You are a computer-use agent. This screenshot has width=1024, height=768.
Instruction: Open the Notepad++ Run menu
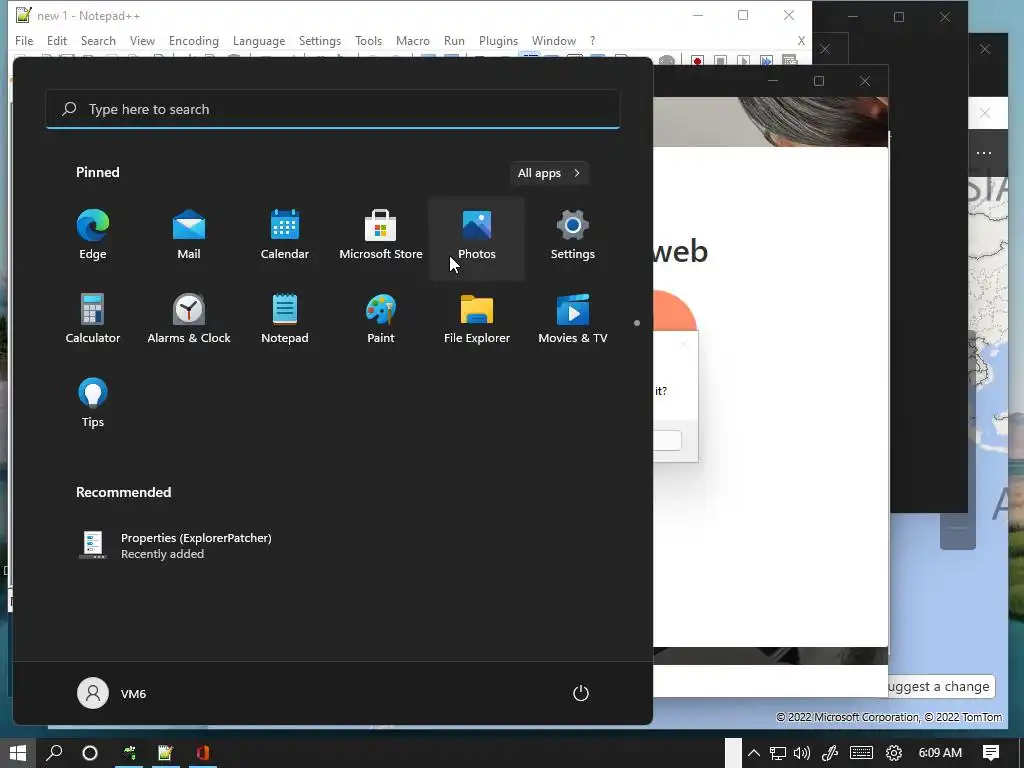[454, 40]
